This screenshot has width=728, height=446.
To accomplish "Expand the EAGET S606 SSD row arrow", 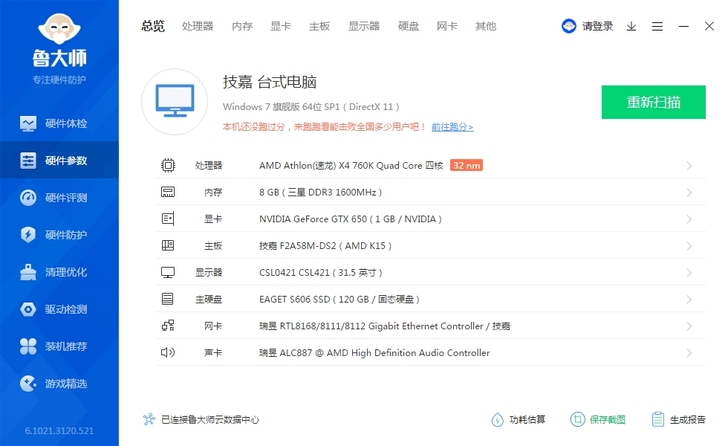I will point(689,299).
